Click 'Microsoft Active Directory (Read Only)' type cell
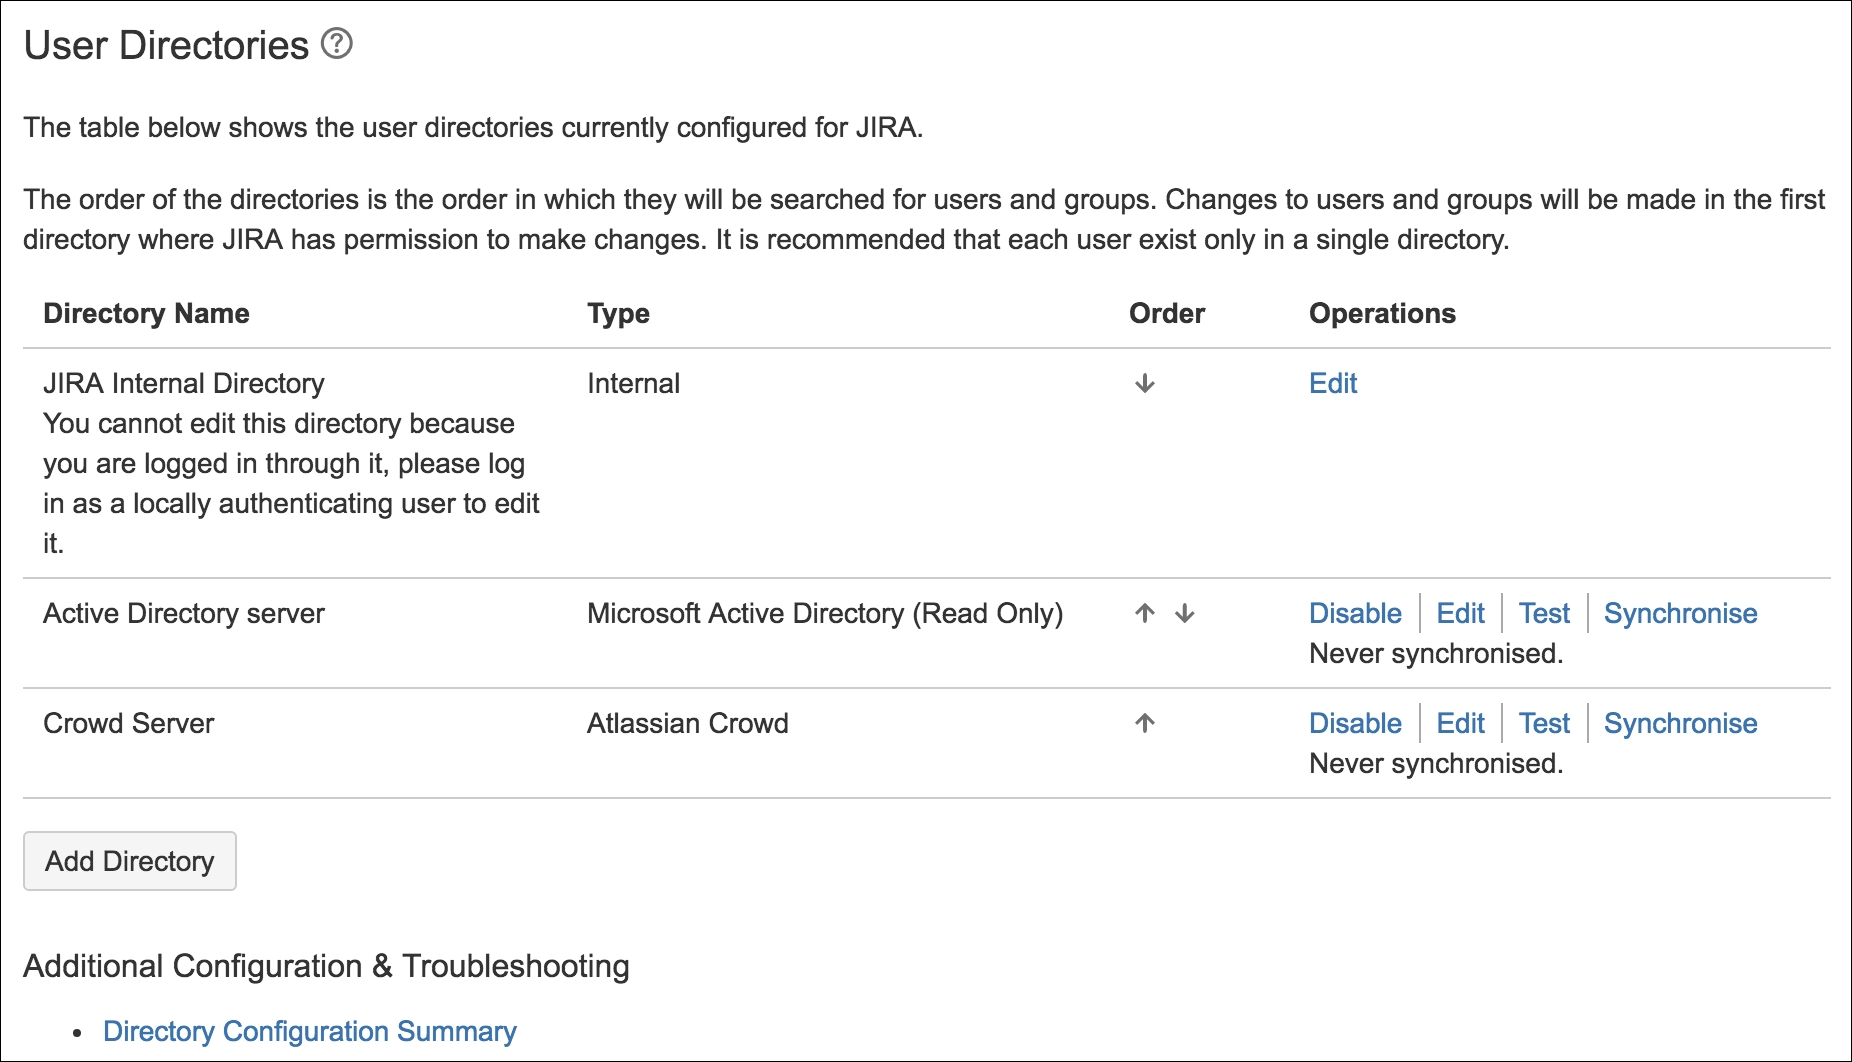This screenshot has width=1852, height=1062. [825, 613]
